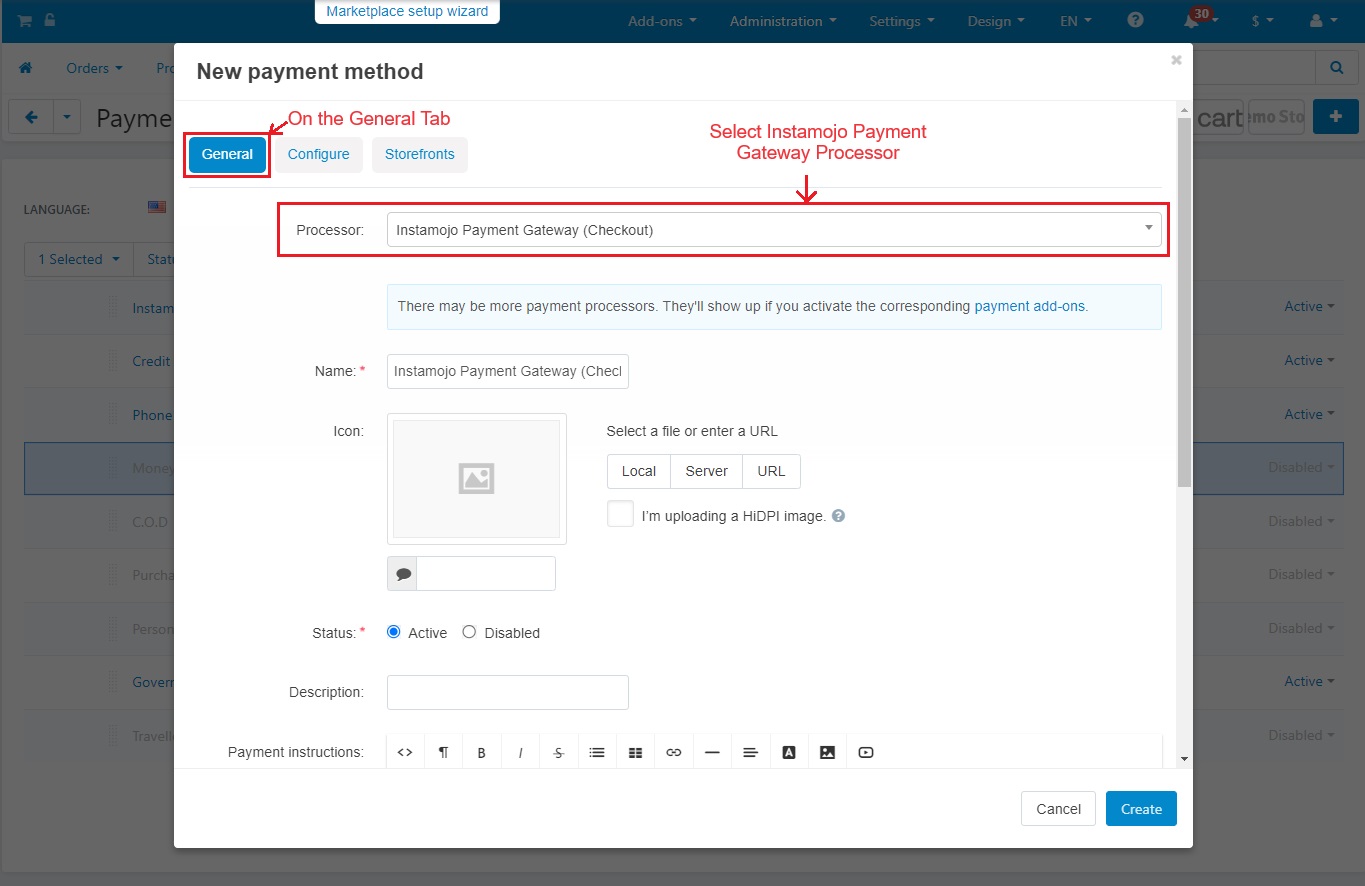Open the EN language dropdown
1365x886 pixels.
click(1076, 21)
